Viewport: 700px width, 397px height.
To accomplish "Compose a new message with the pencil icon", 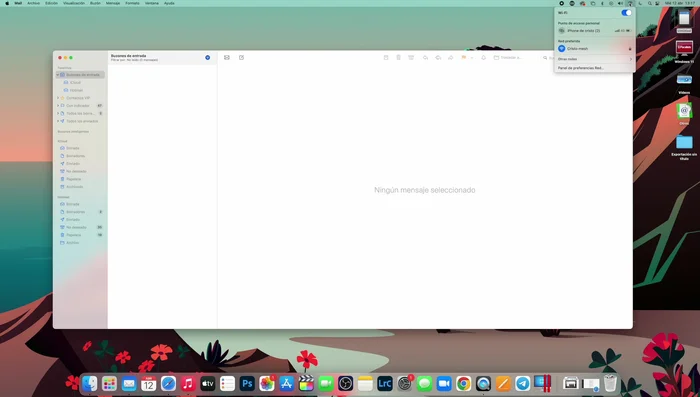I will pyautogui.click(x=242, y=58).
